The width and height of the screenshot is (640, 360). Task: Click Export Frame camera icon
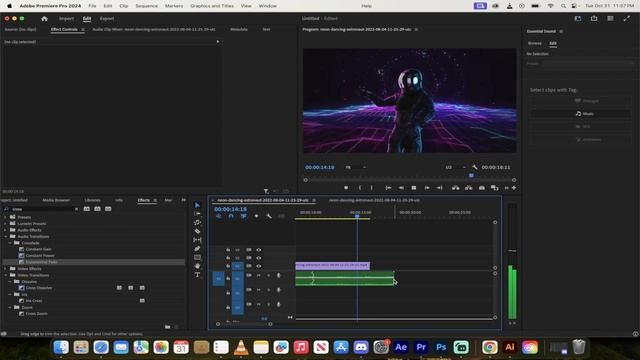point(482,188)
